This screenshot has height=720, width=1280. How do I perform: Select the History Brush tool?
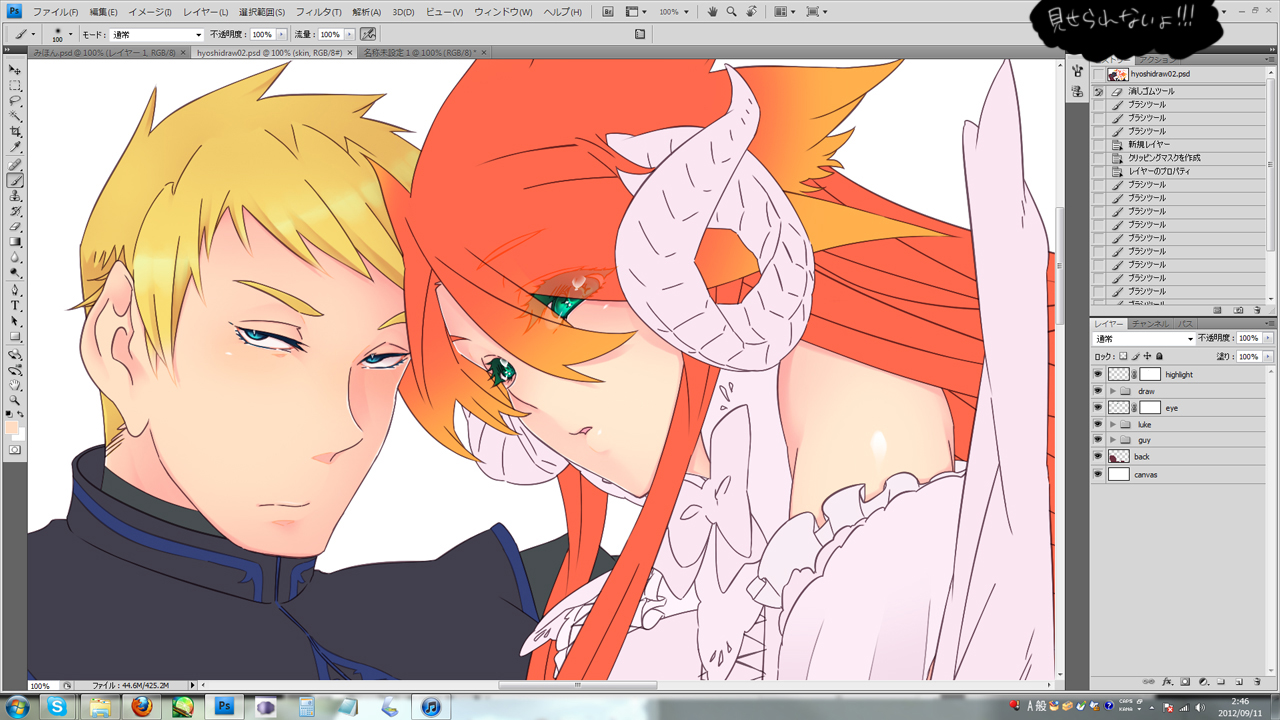pos(15,212)
